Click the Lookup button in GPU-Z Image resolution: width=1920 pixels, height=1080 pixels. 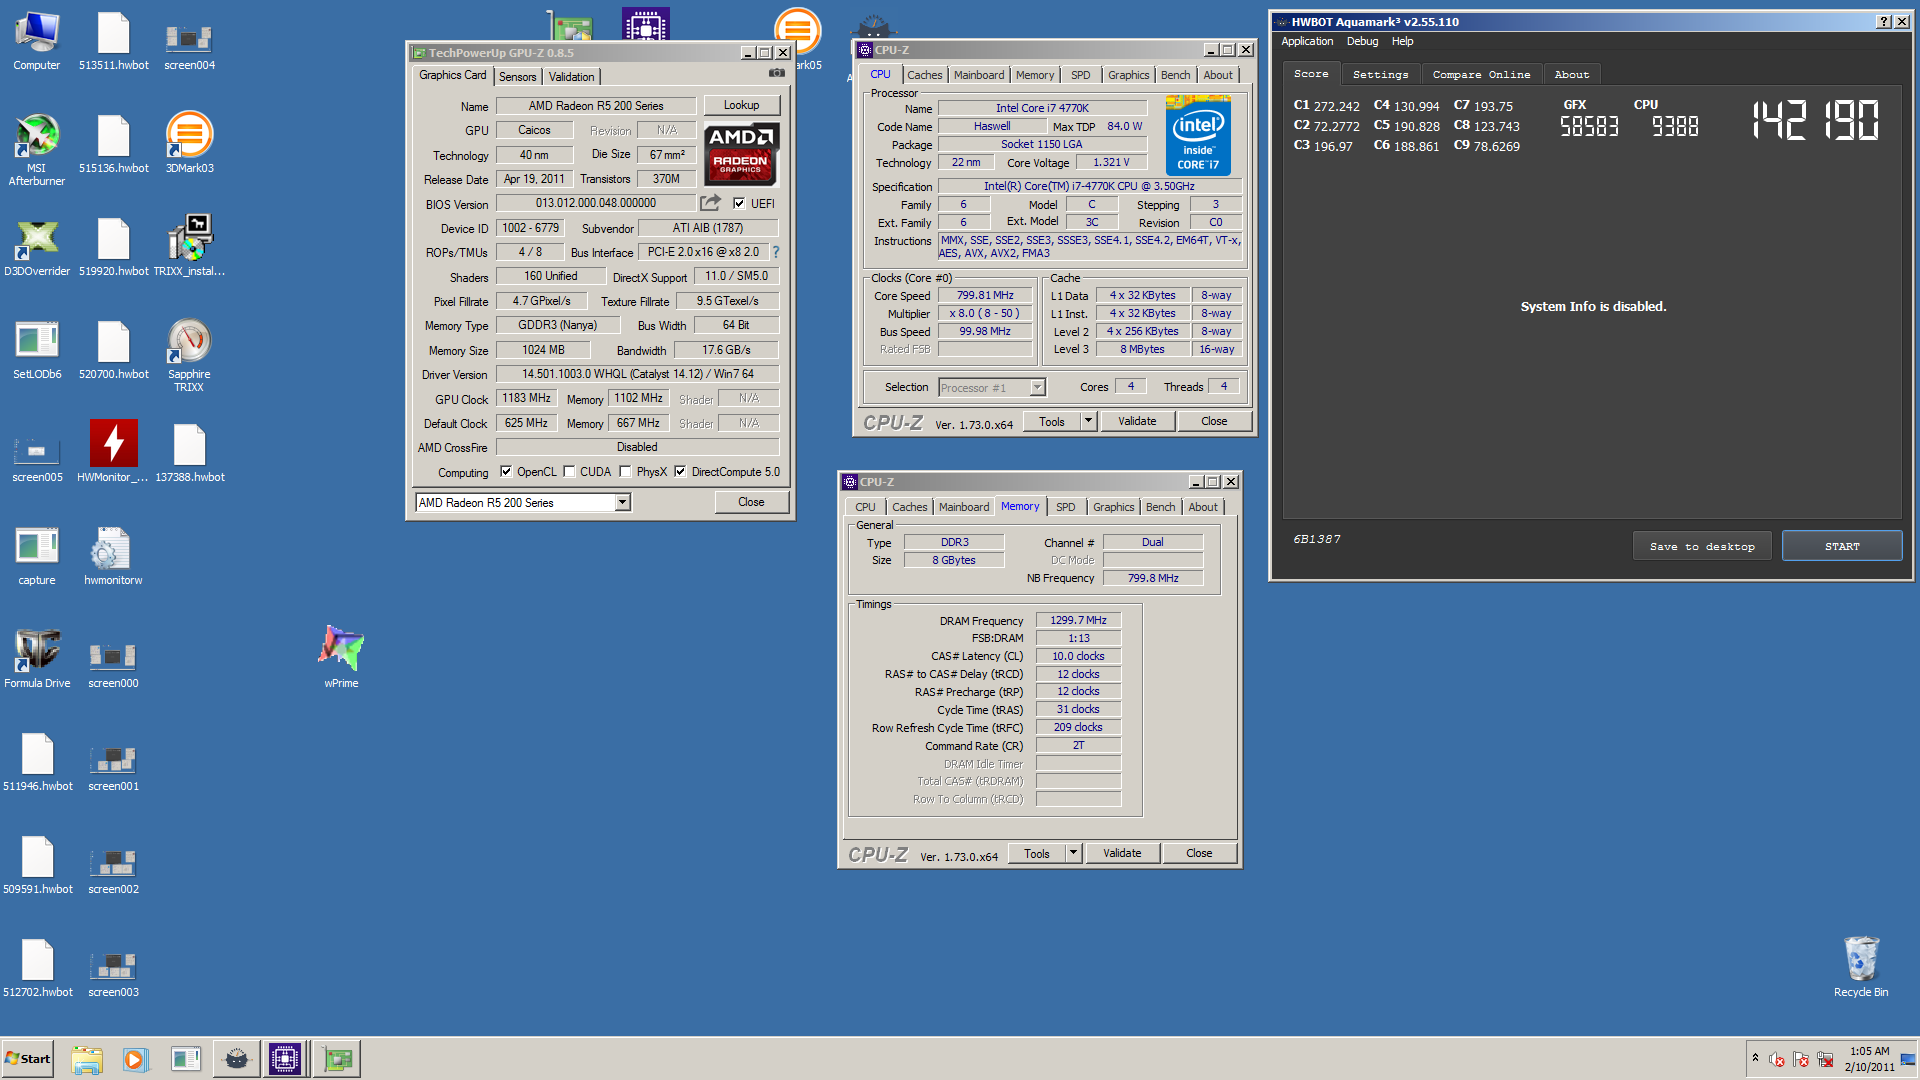[x=741, y=105]
